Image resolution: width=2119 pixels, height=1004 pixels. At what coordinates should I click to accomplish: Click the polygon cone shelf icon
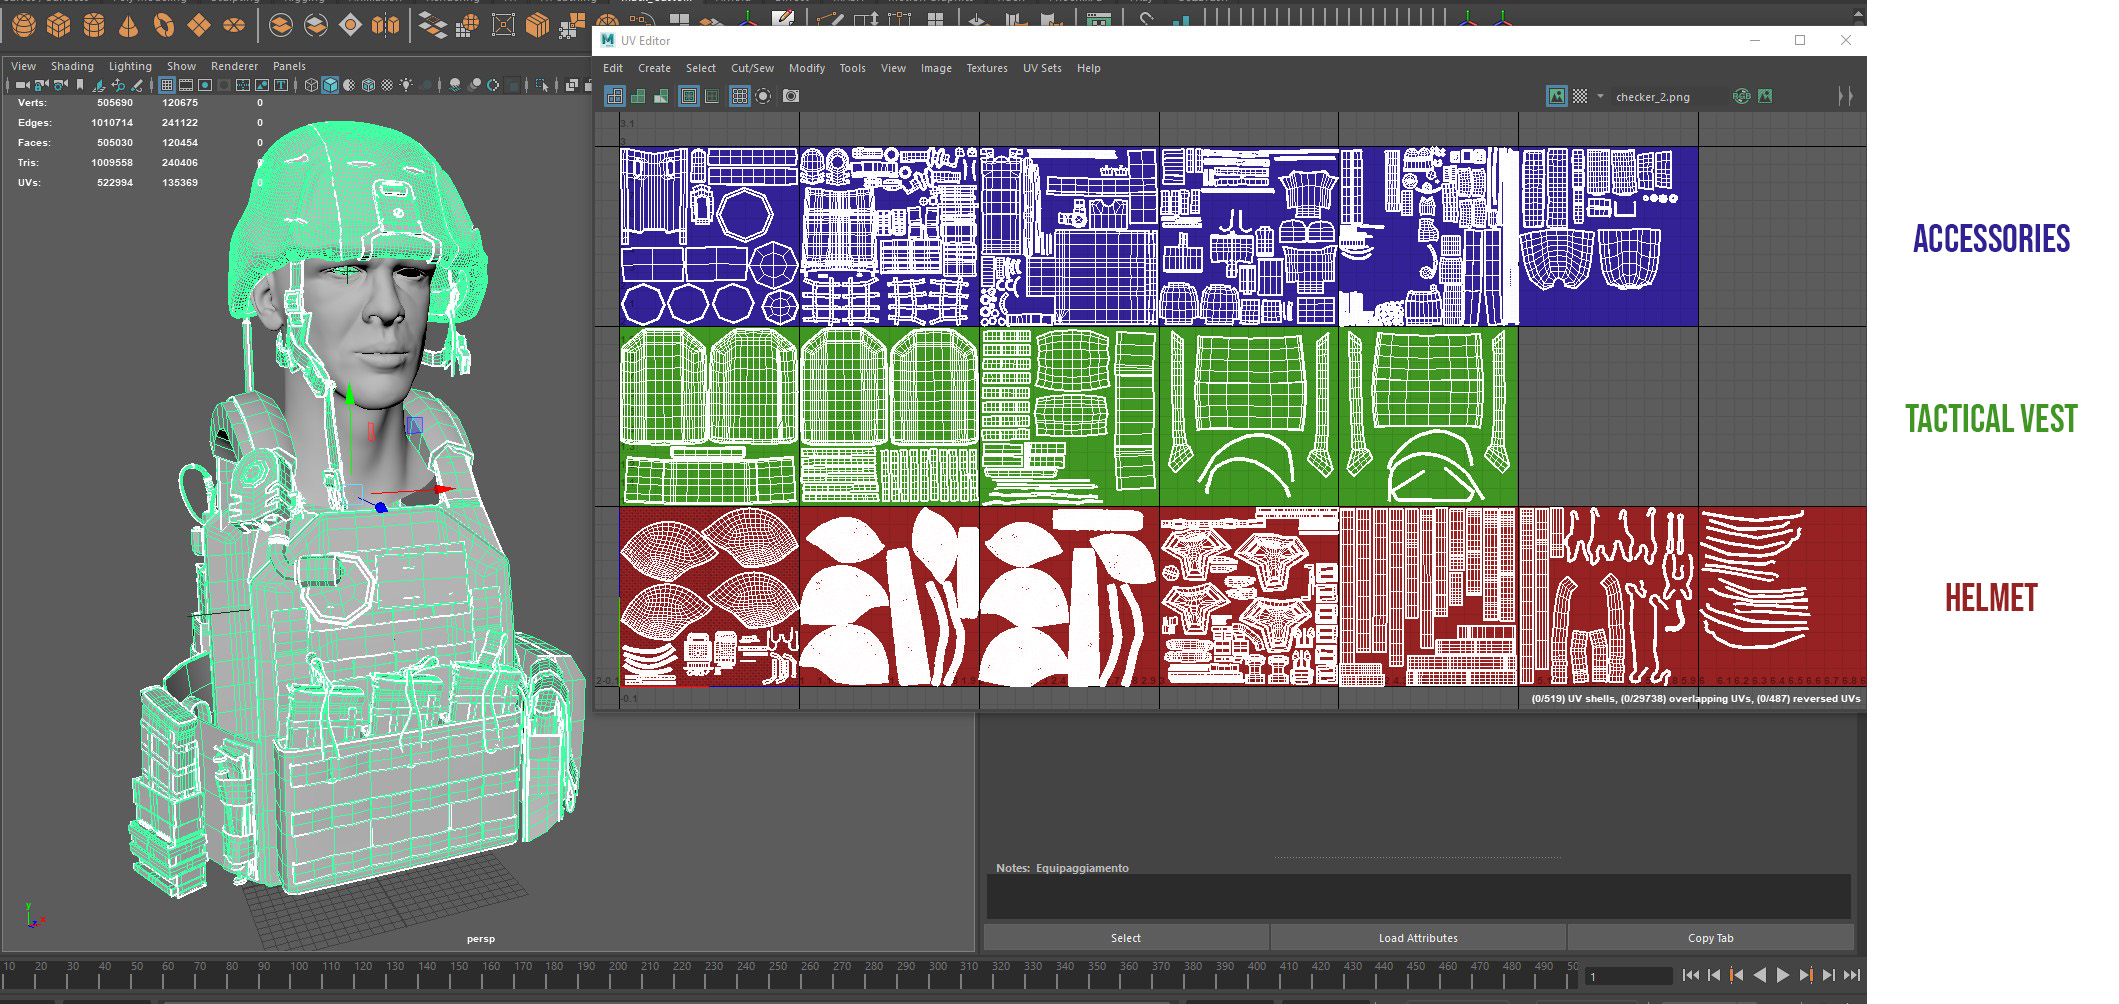point(129,25)
